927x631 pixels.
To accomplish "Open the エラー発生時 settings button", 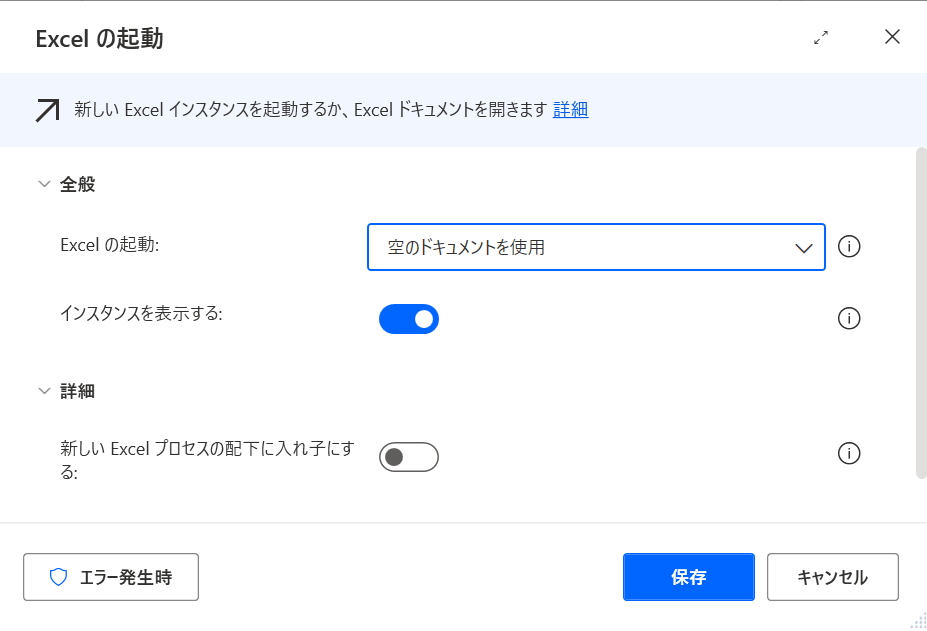I will click(111, 577).
